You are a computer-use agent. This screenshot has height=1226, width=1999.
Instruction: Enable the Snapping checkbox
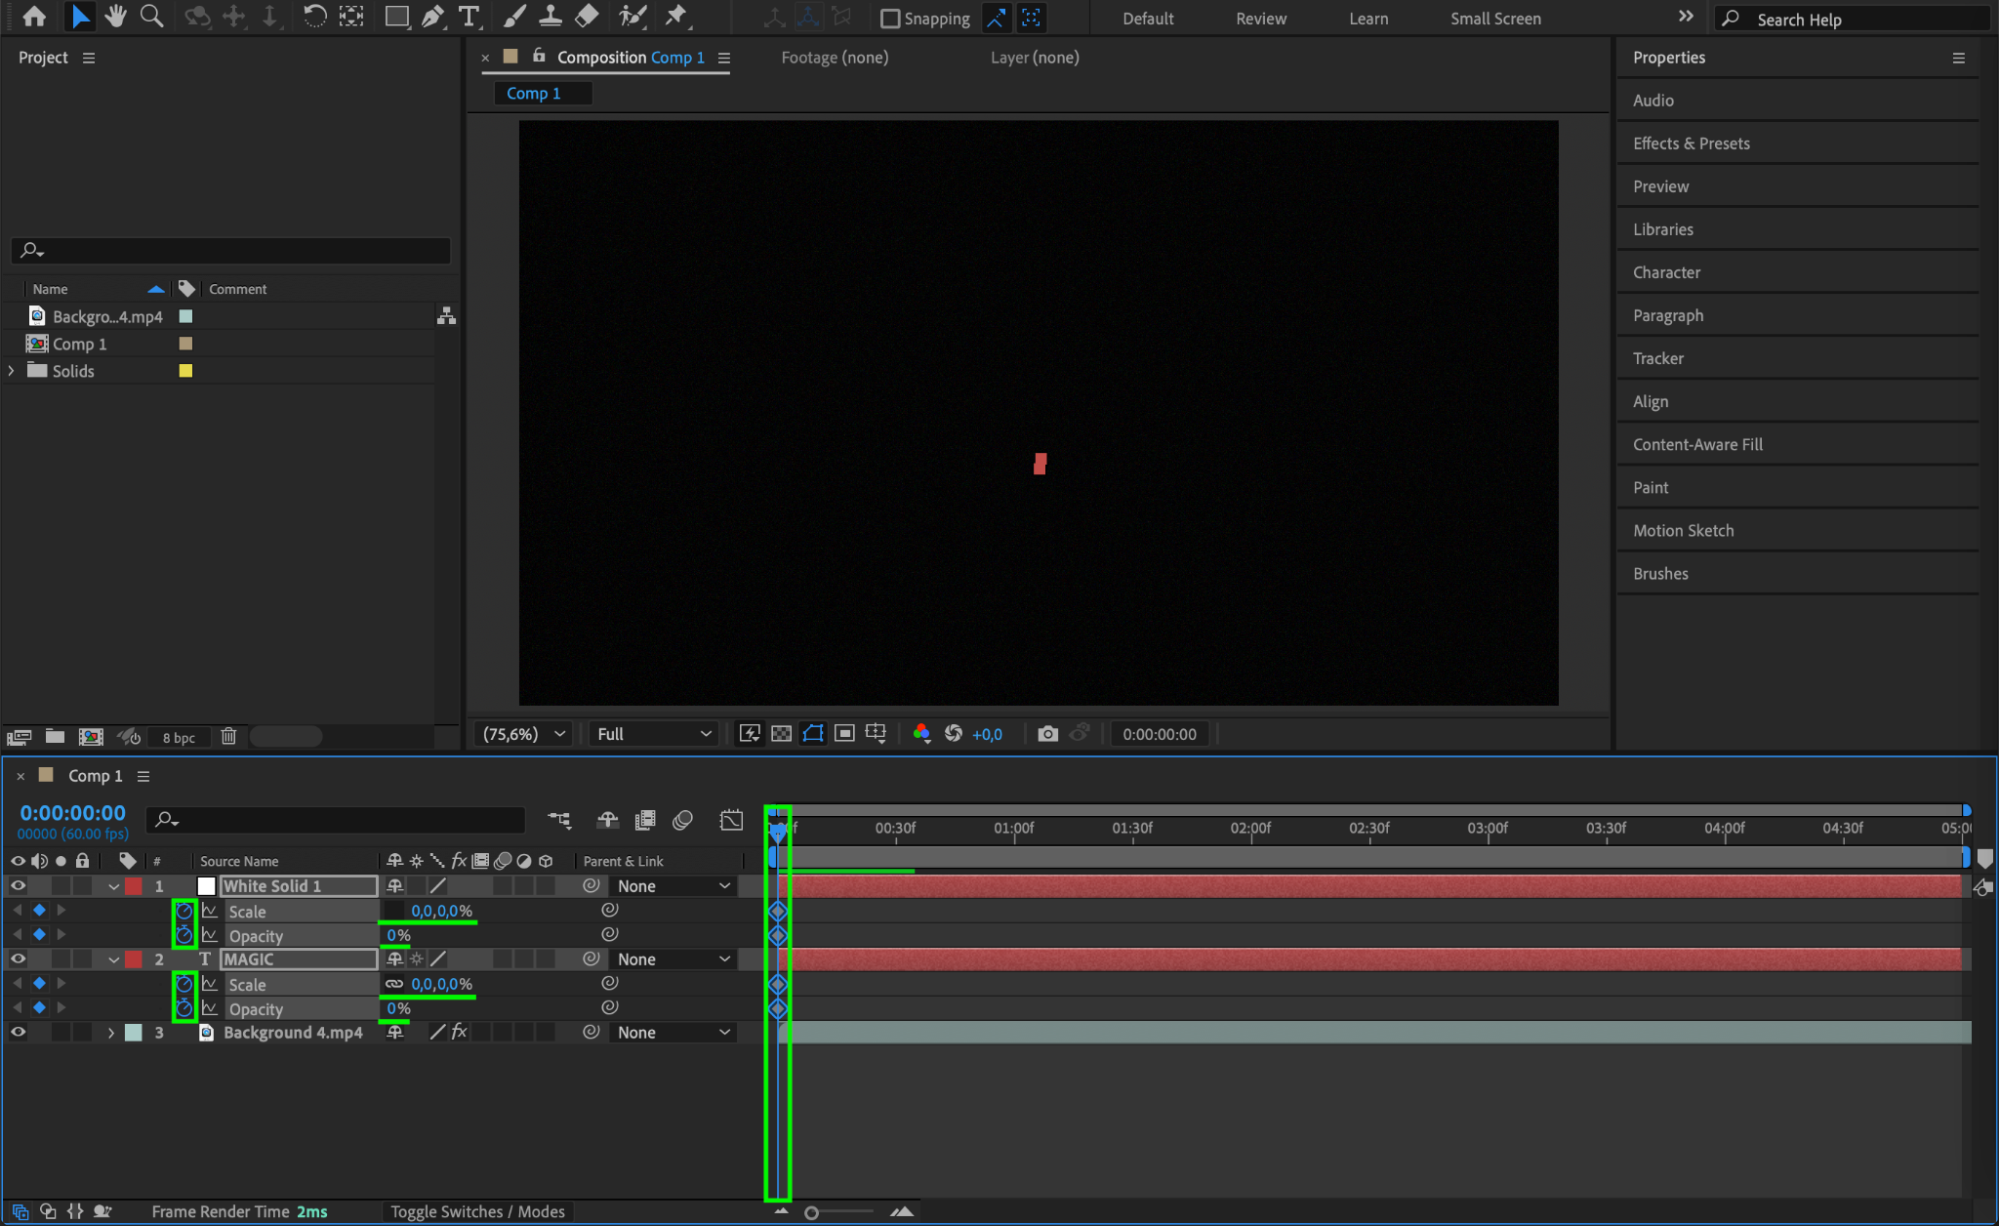click(x=890, y=18)
